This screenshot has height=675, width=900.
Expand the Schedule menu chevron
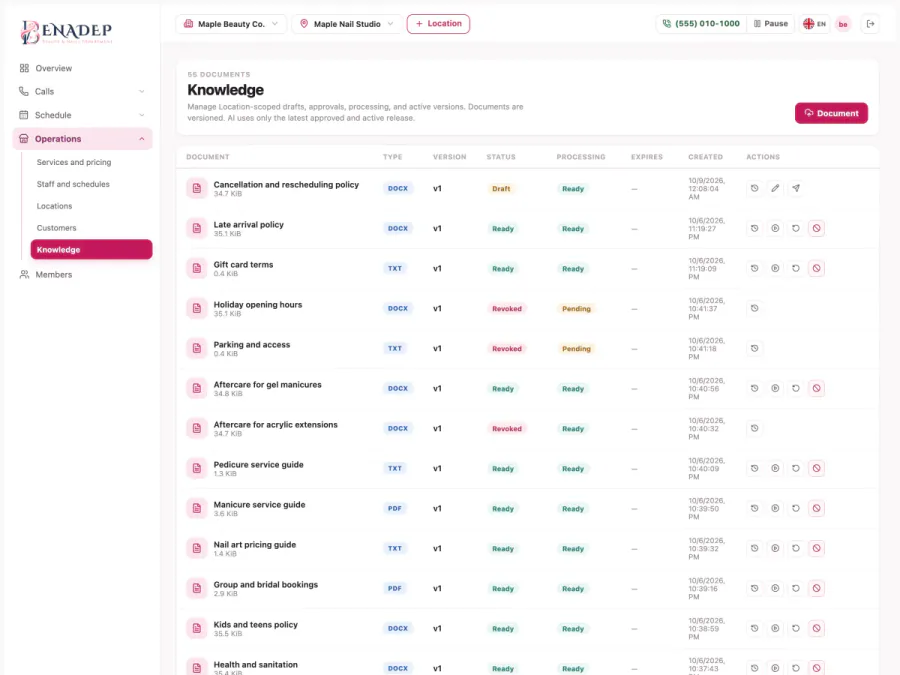tap(142, 115)
